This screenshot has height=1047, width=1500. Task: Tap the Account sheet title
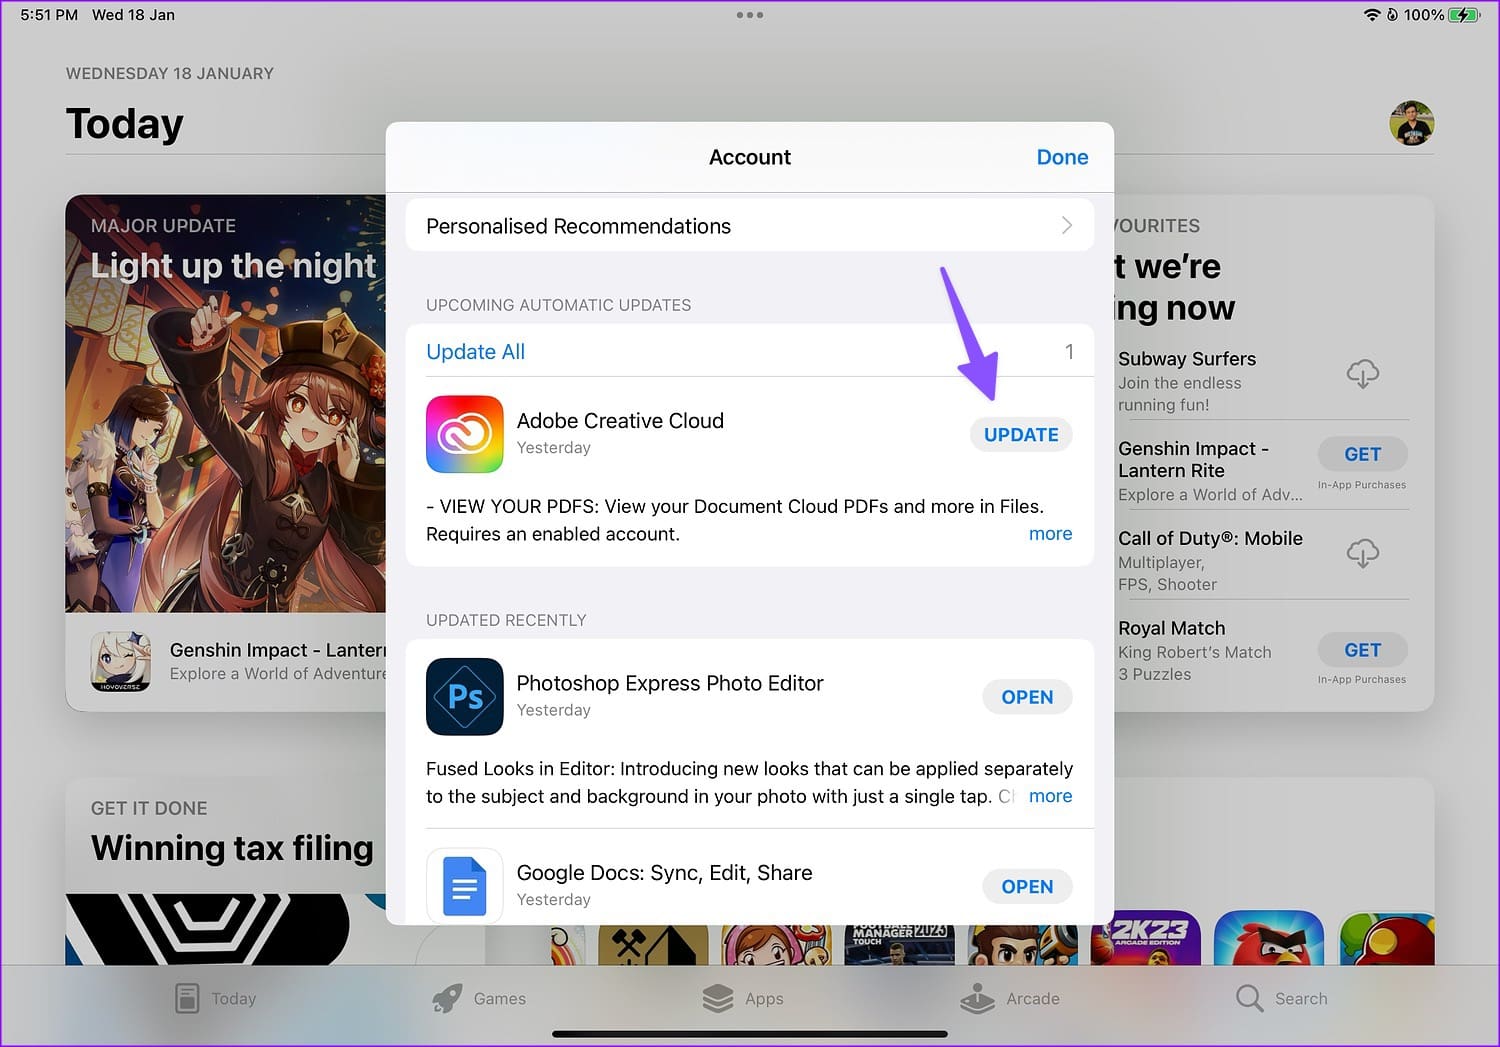pyautogui.click(x=750, y=157)
